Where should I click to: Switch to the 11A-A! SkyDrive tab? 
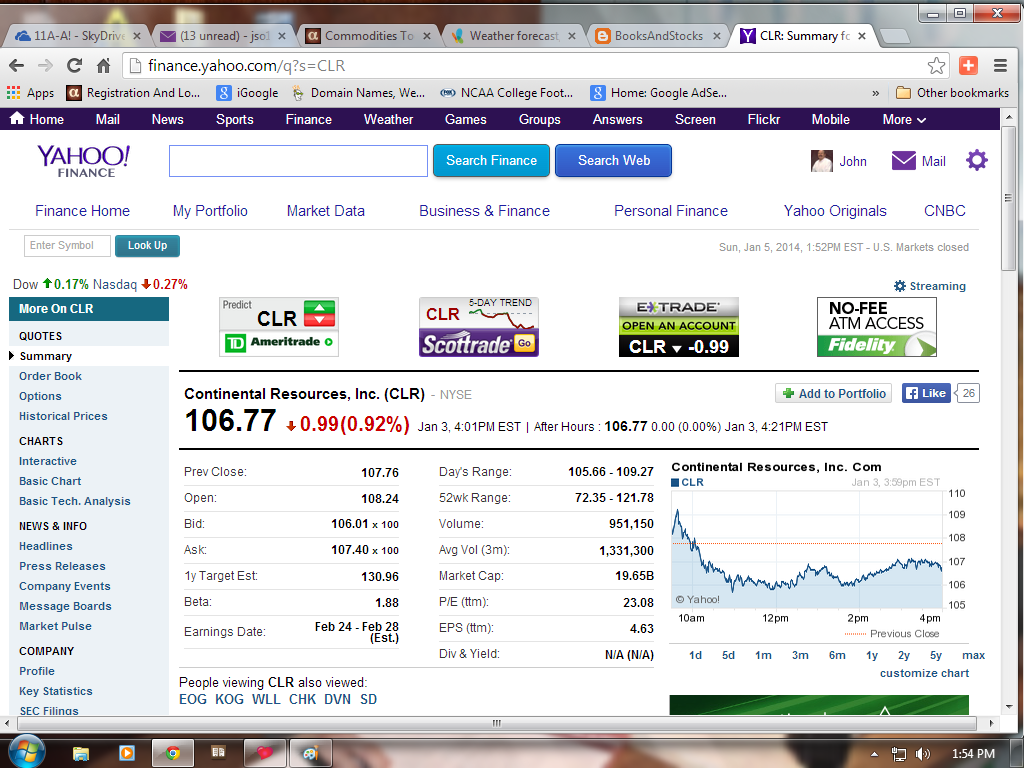click(x=78, y=36)
